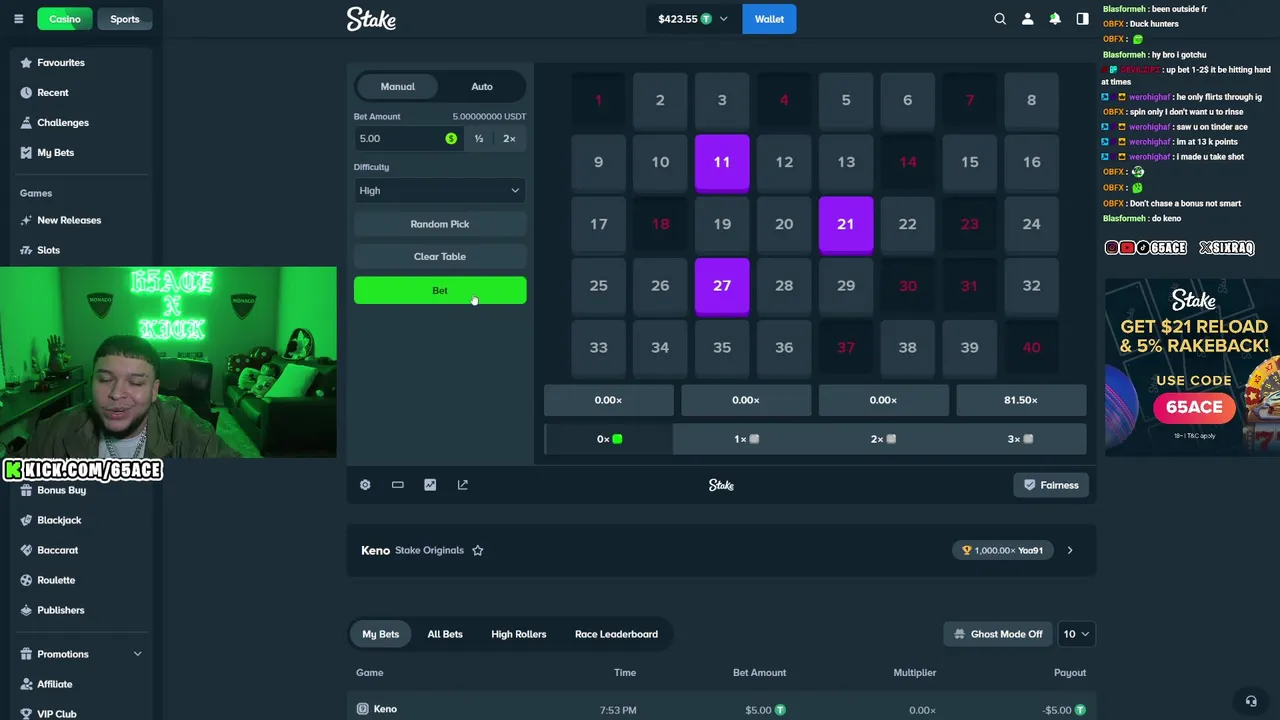Halve the bet amount with ½
The height and width of the screenshot is (720, 1280).
(479, 139)
